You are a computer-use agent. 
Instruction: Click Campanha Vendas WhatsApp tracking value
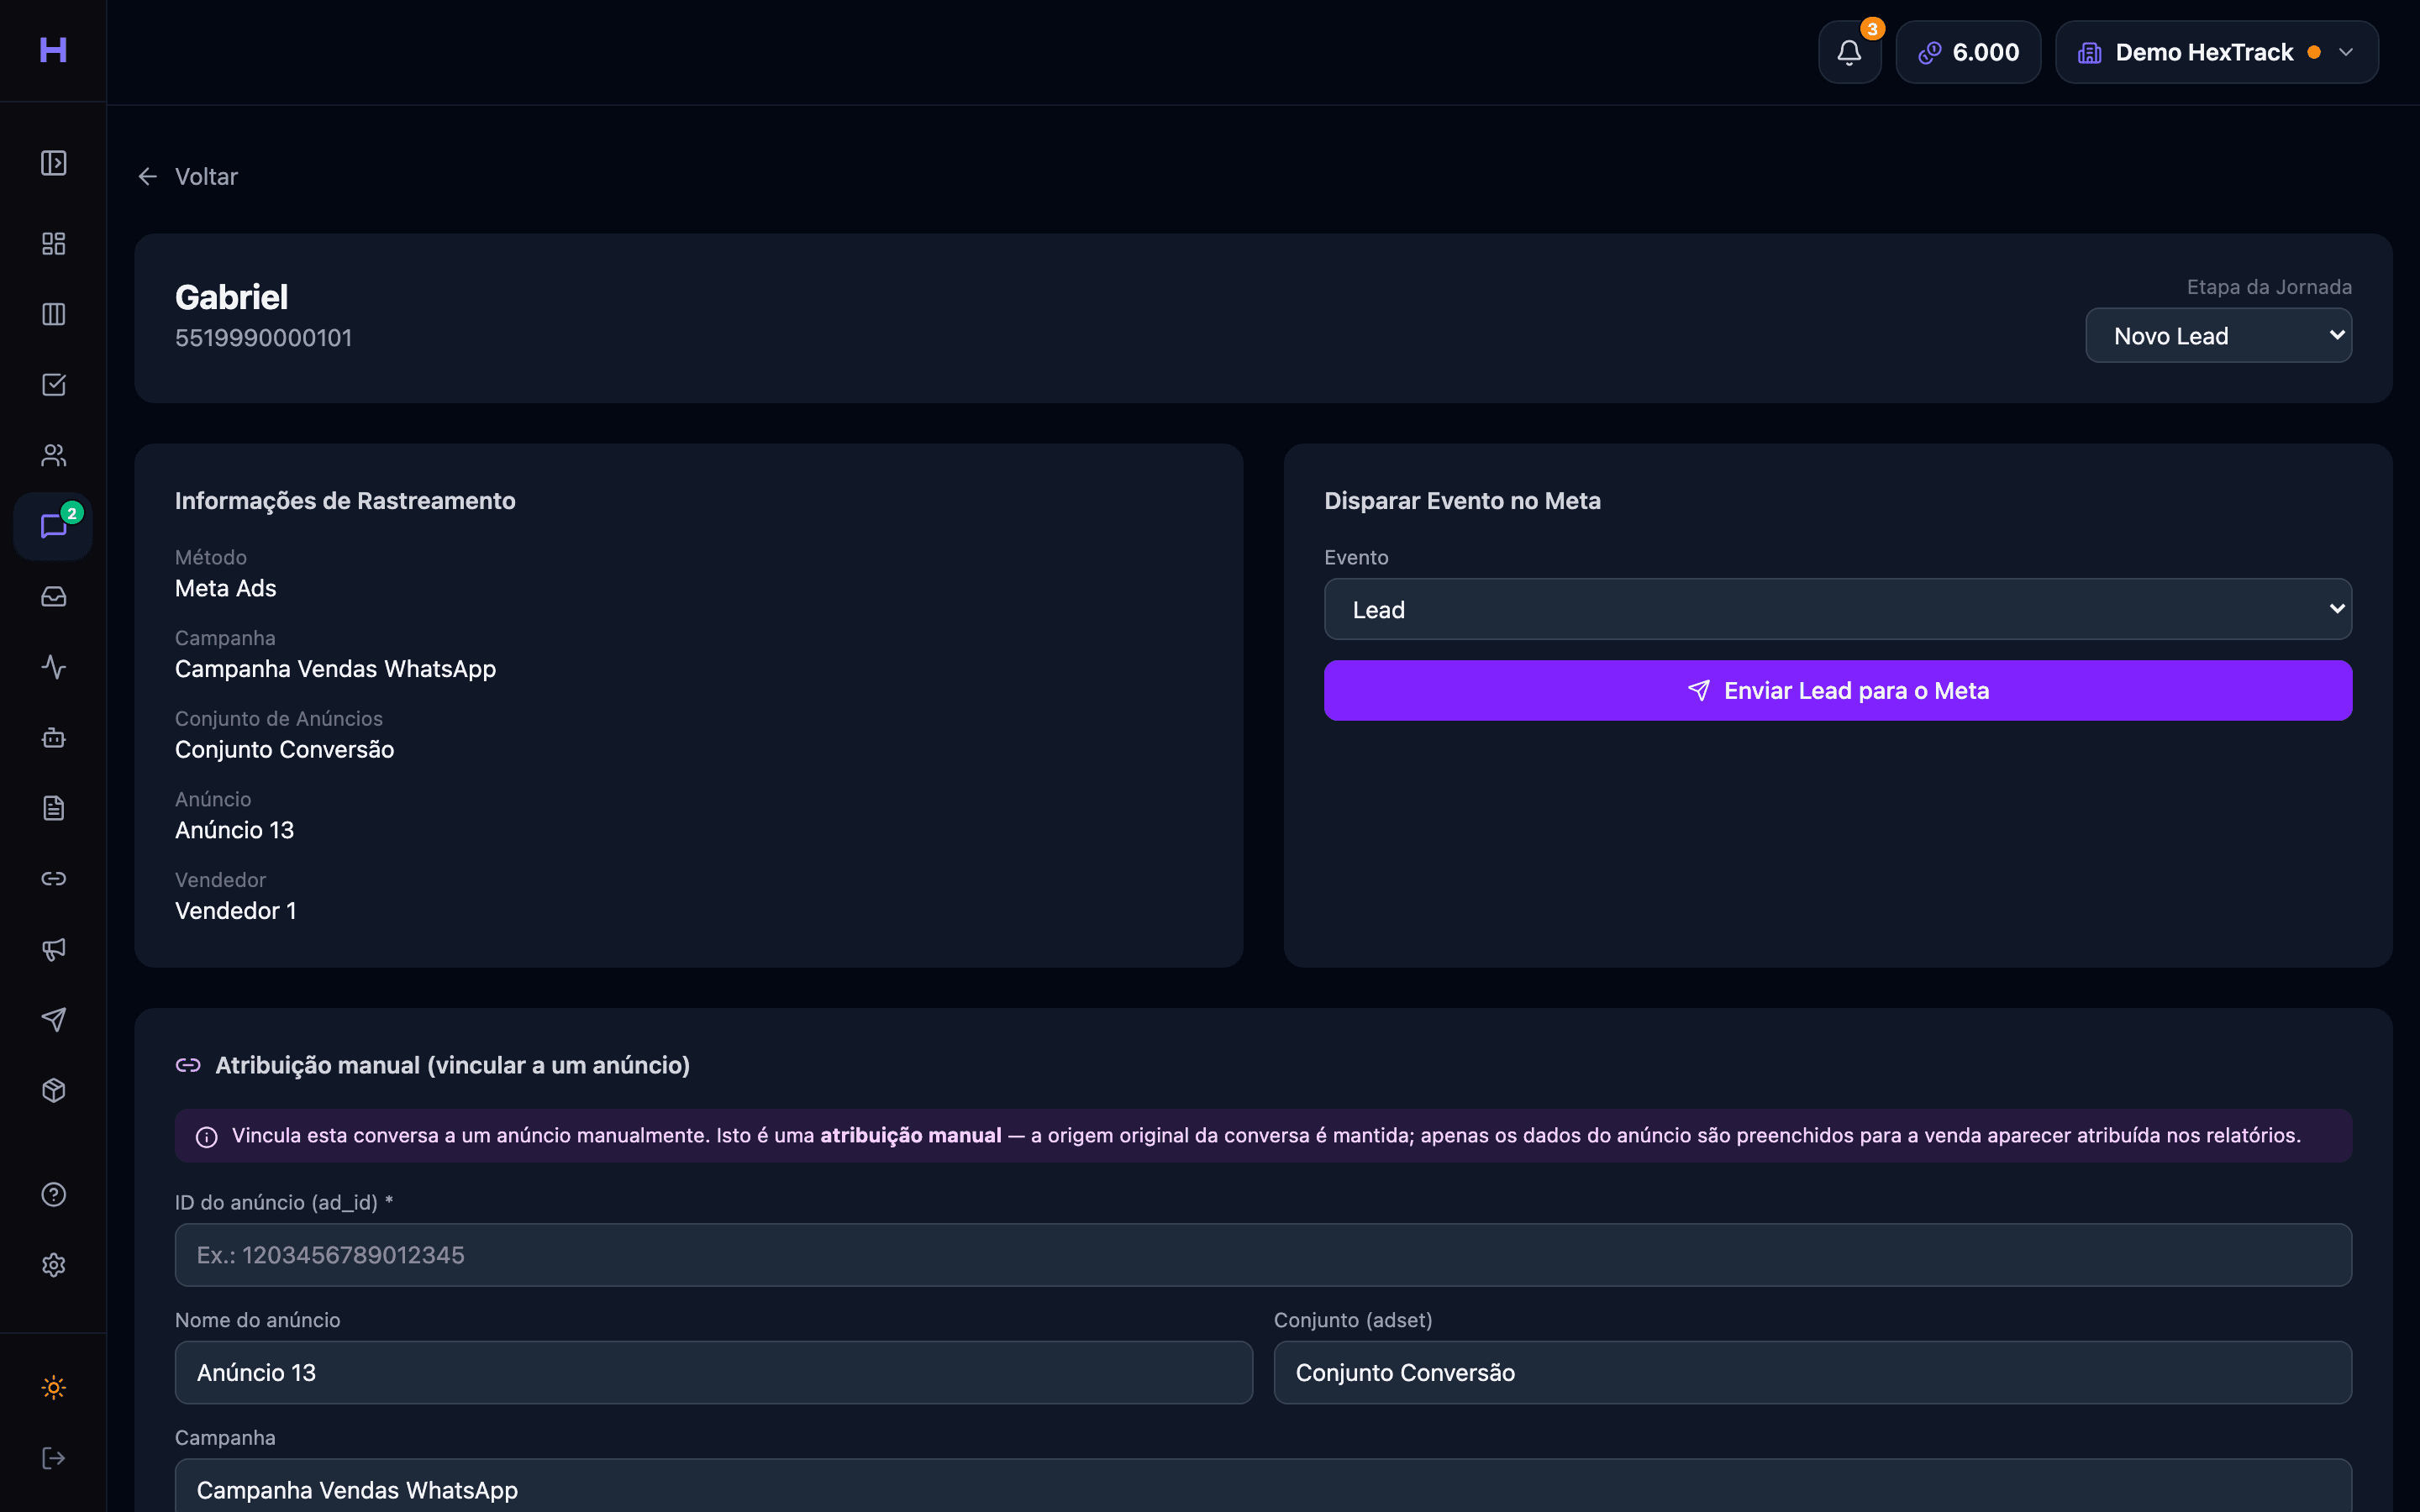click(x=335, y=669)
